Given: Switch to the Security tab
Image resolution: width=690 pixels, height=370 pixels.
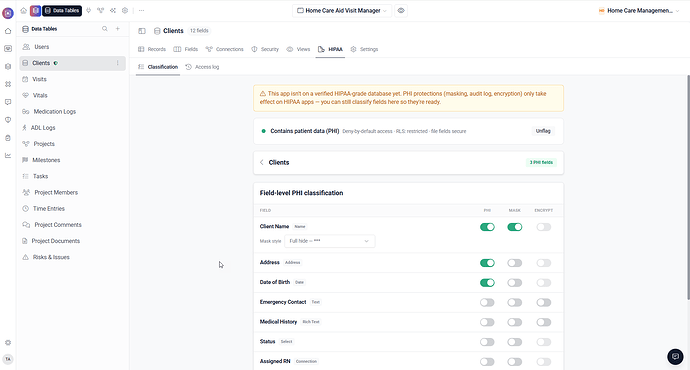Looking at the screenshot, I should click(x=265, y=49).
